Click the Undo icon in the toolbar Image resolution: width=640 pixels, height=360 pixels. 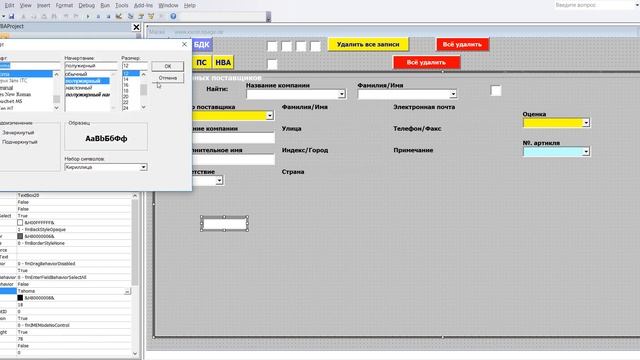[x=66, y=16]
